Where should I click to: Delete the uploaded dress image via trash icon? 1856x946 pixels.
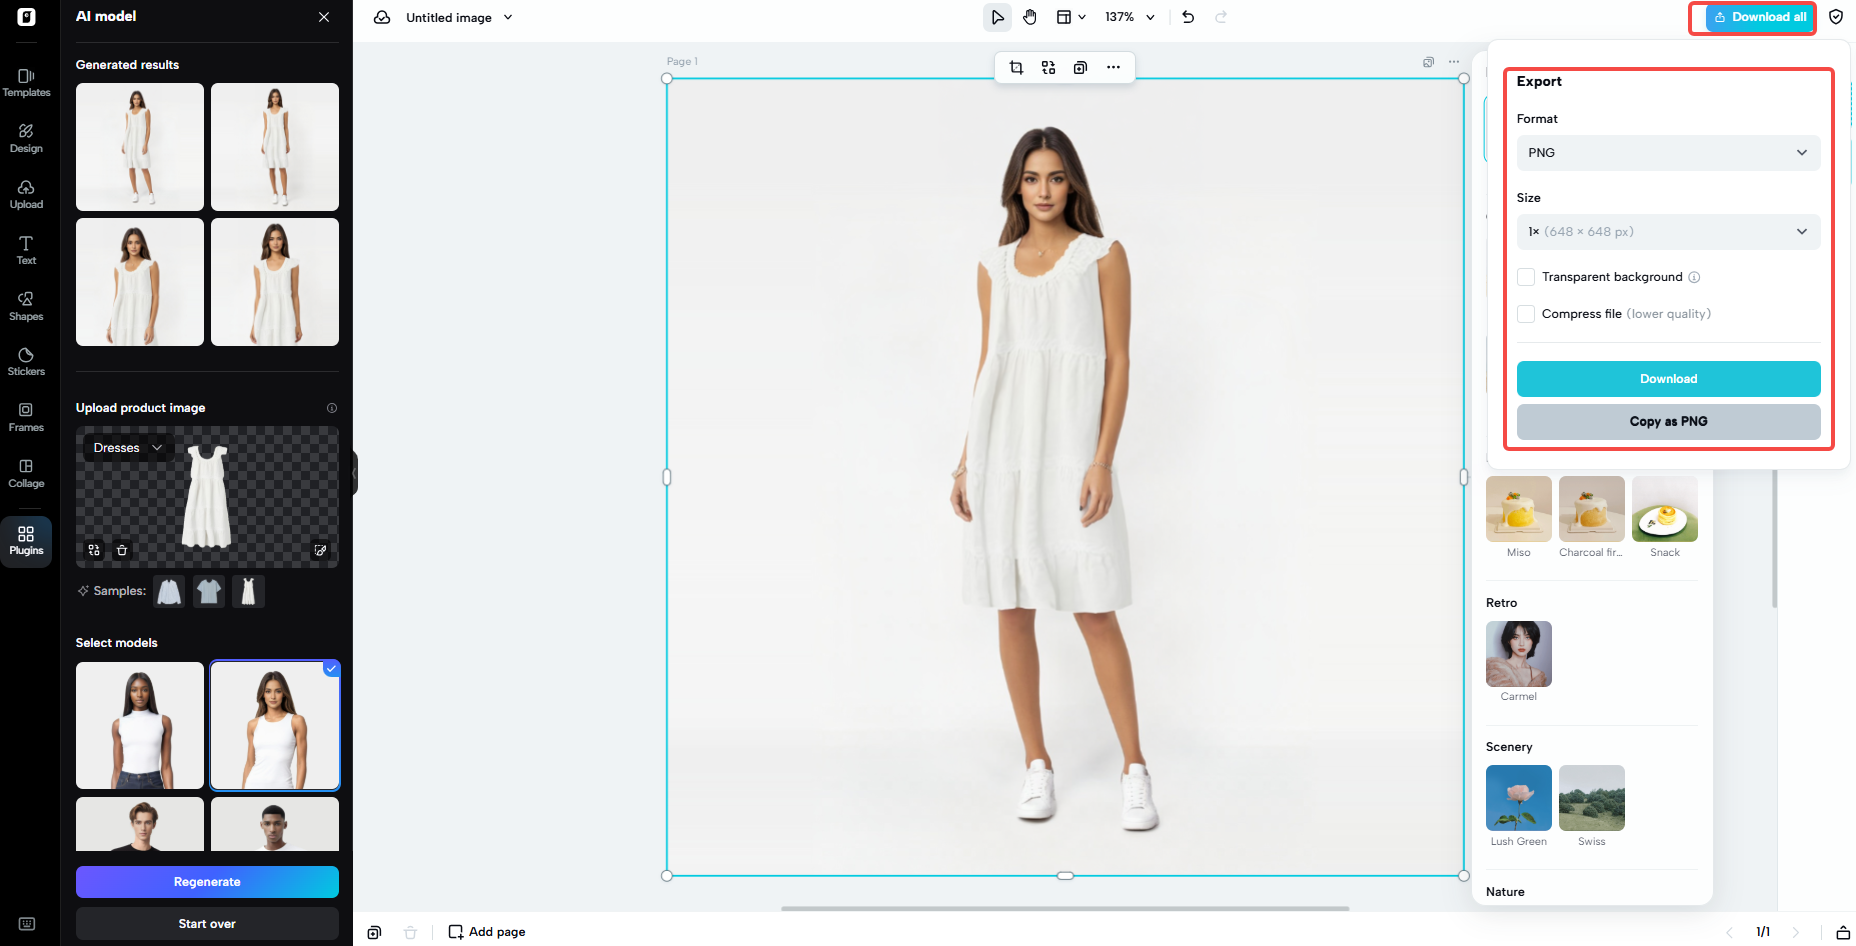click(121, 550)
